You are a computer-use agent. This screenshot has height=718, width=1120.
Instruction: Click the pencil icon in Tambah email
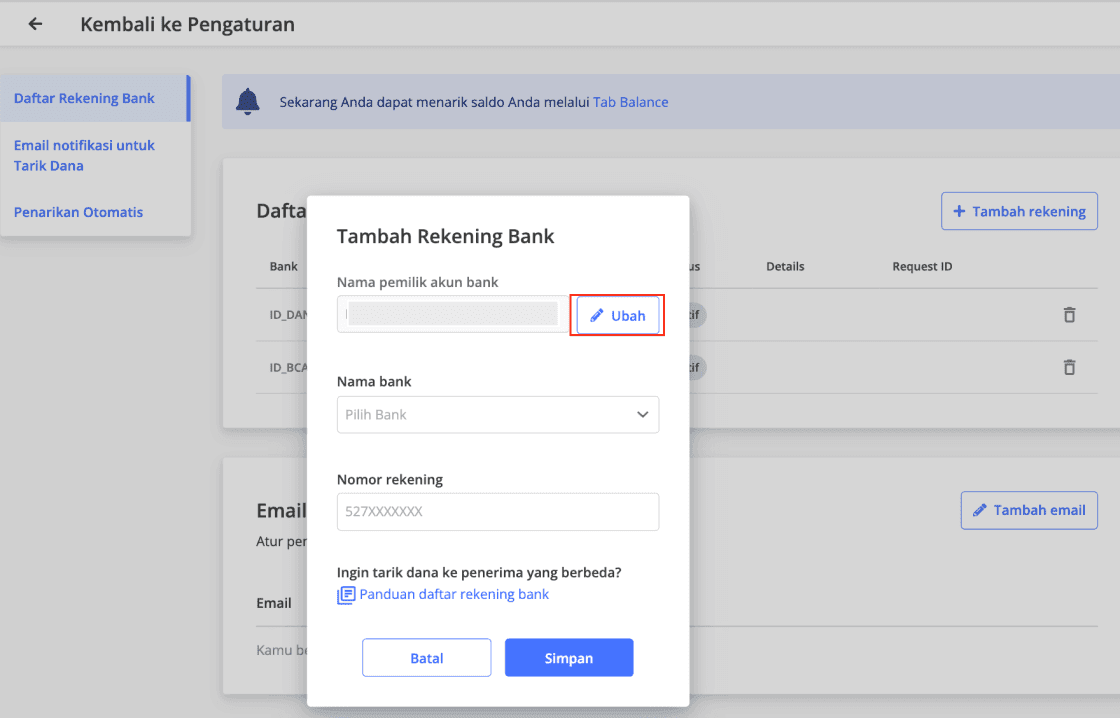click(980, 510)
